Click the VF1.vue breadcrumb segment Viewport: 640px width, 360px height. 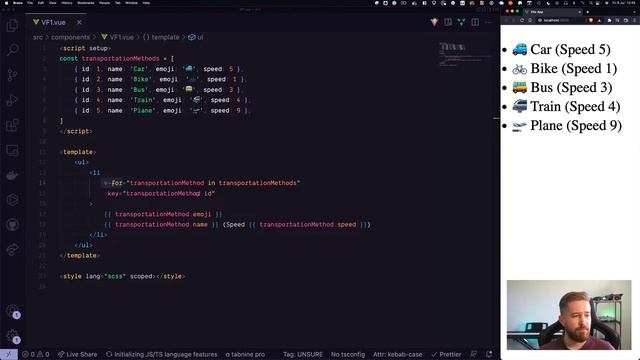click(x=117, y=37)
